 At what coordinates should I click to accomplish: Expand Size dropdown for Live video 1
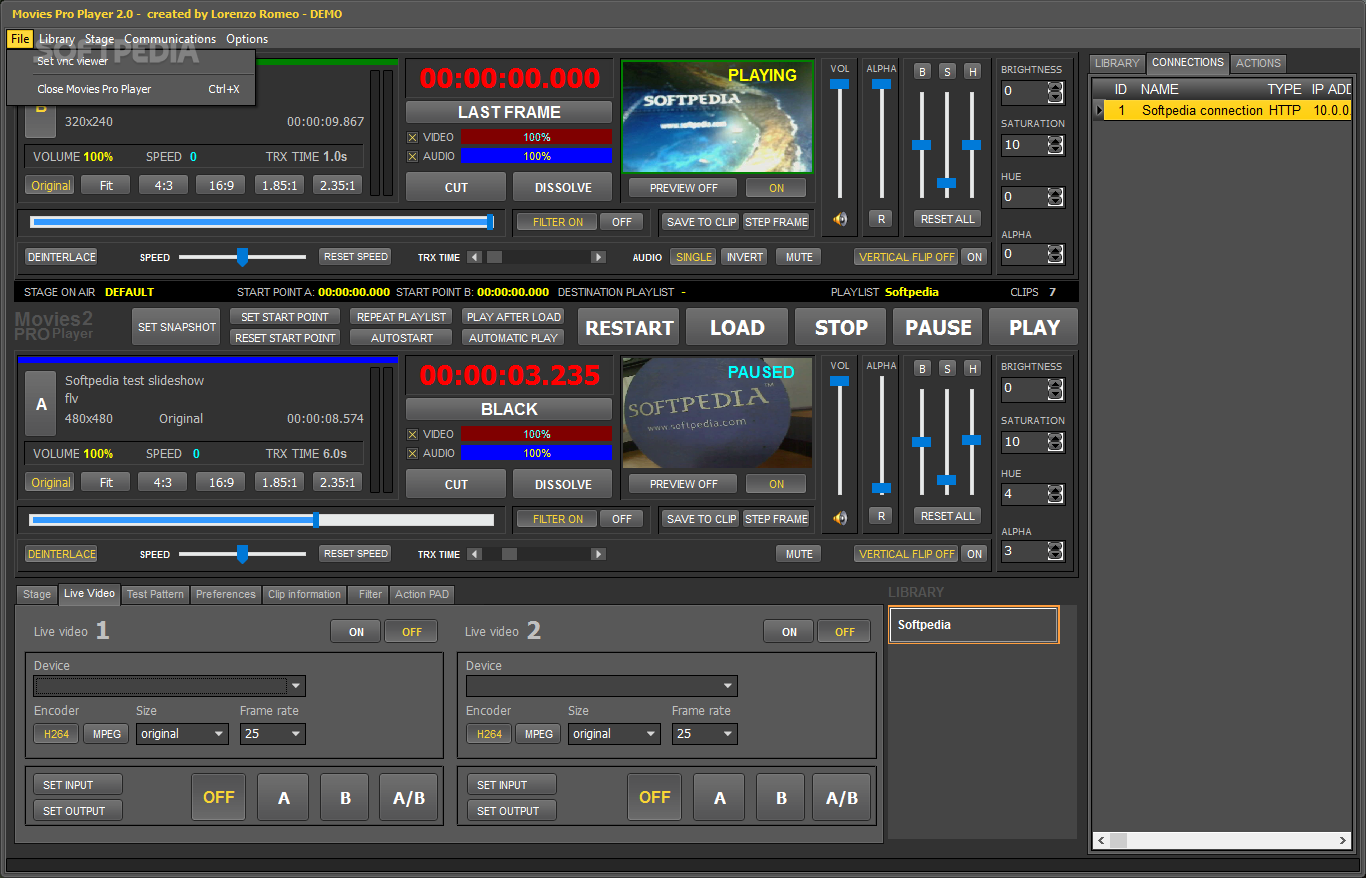point(219,734)
